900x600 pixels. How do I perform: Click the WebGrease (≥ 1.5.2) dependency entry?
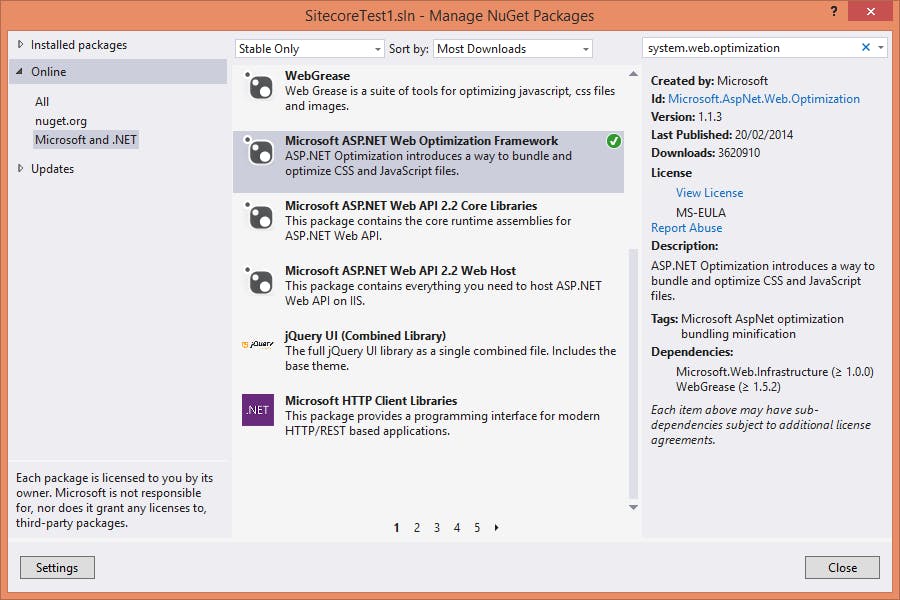tap(728, 387)
